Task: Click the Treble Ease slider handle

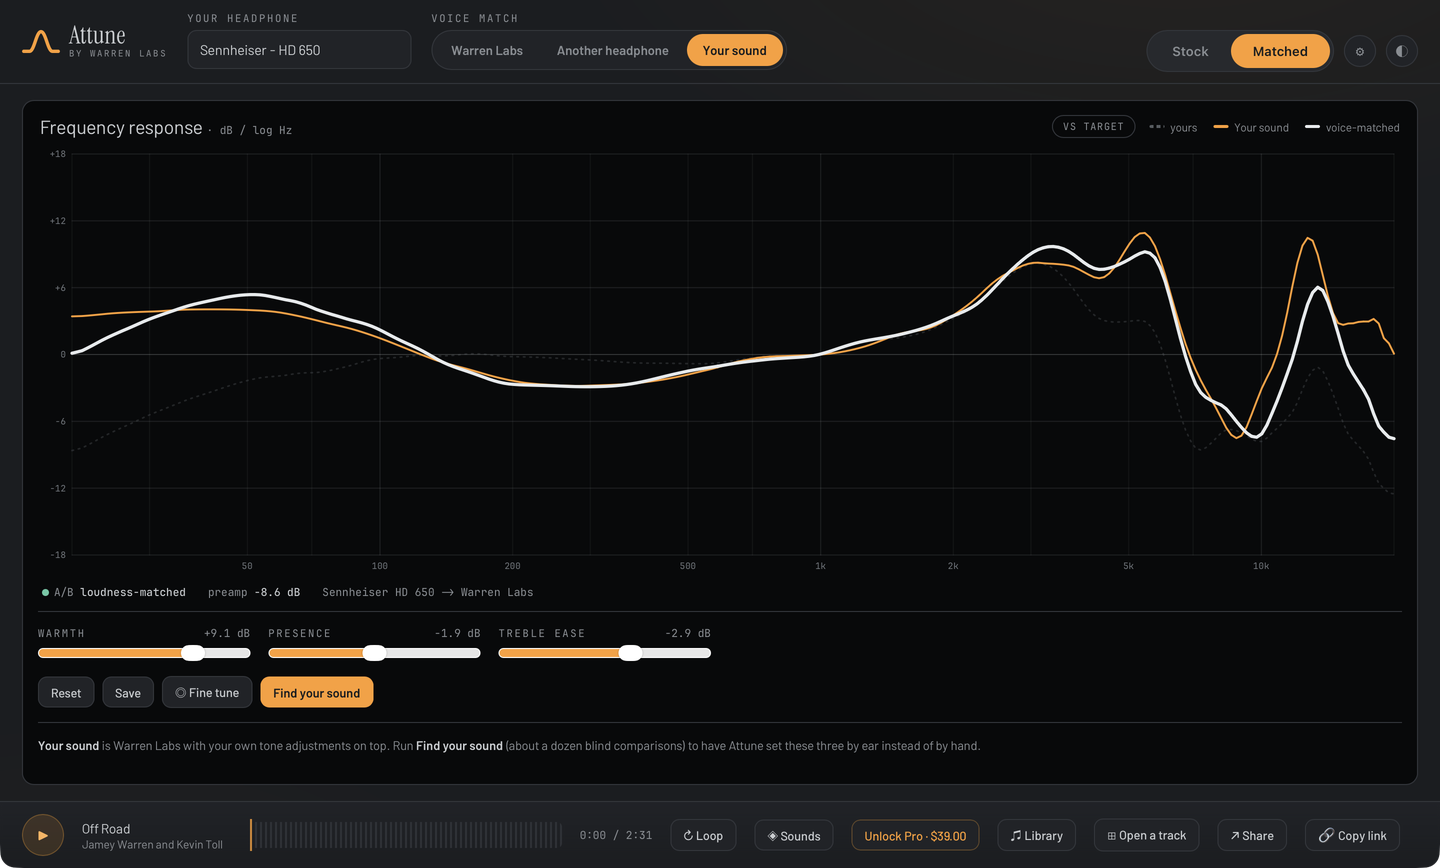Action: click(630, 653)
